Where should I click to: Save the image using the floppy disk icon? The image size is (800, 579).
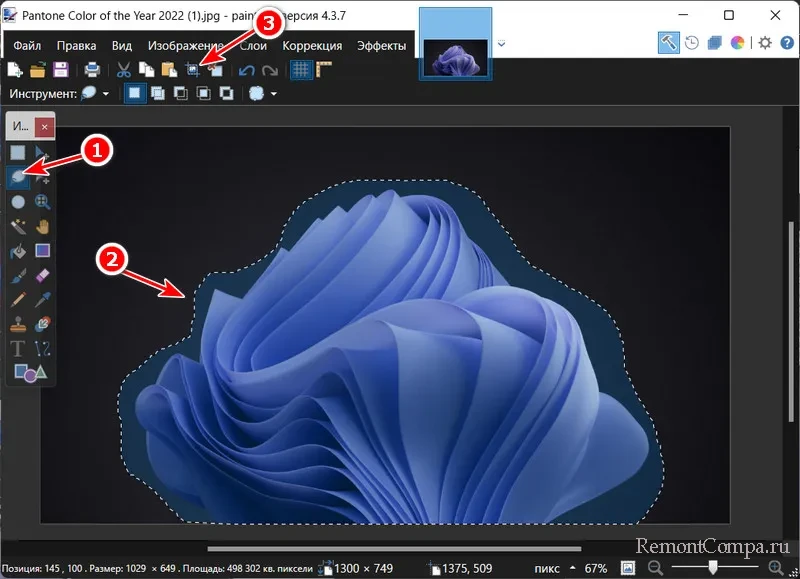[61, 70]
